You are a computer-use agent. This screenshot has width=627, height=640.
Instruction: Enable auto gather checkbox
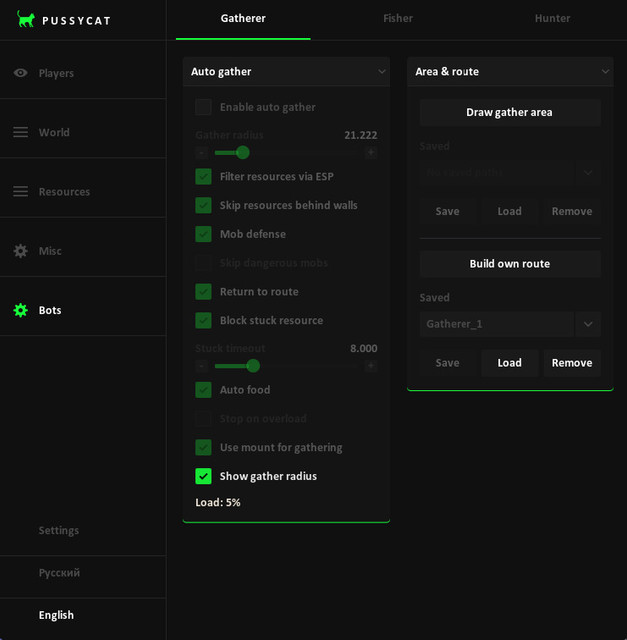pyautogui.click(x=203, y=107)
